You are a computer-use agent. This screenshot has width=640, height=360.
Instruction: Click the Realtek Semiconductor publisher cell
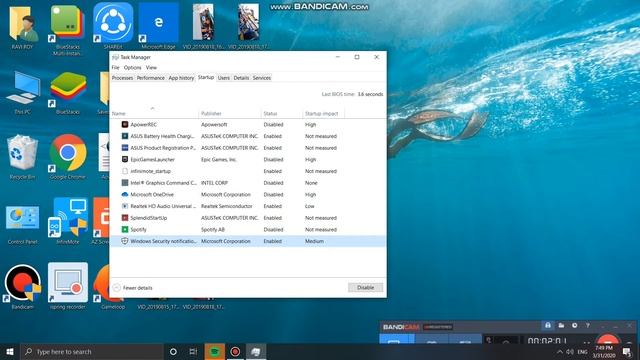click(227, 206)
